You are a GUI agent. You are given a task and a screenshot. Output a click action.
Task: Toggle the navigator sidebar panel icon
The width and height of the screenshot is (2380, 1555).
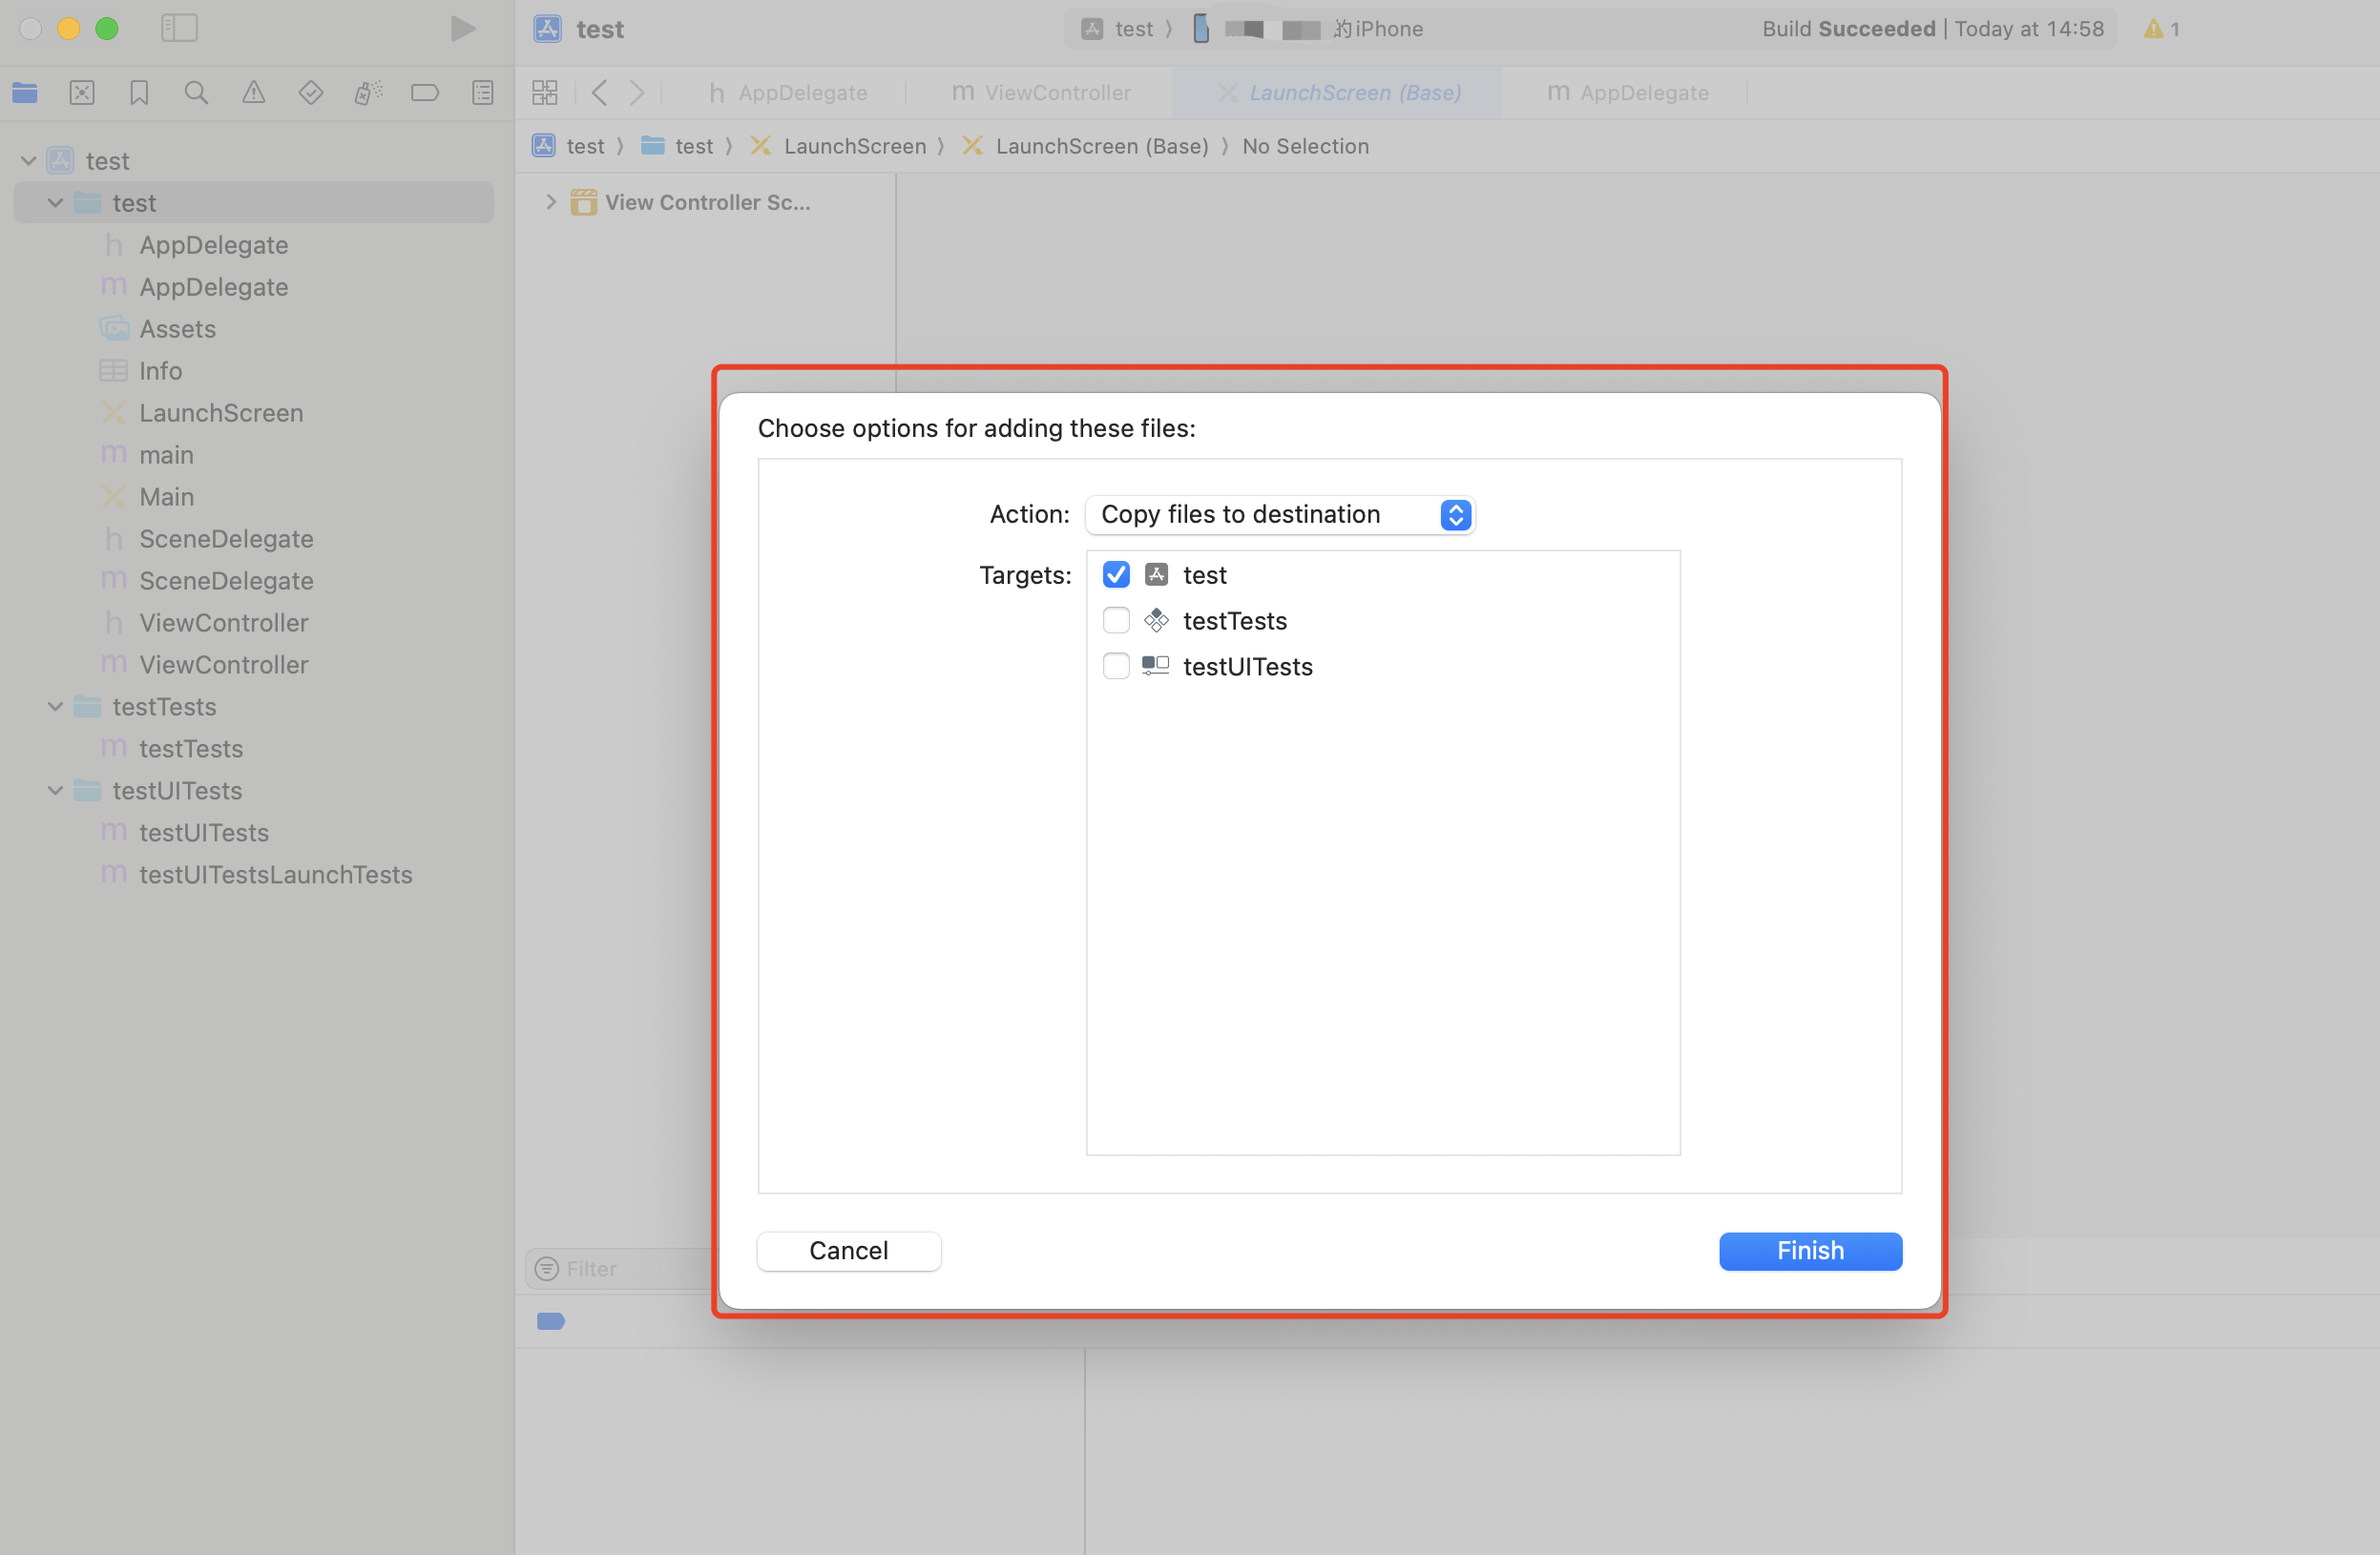click(180, 28)
